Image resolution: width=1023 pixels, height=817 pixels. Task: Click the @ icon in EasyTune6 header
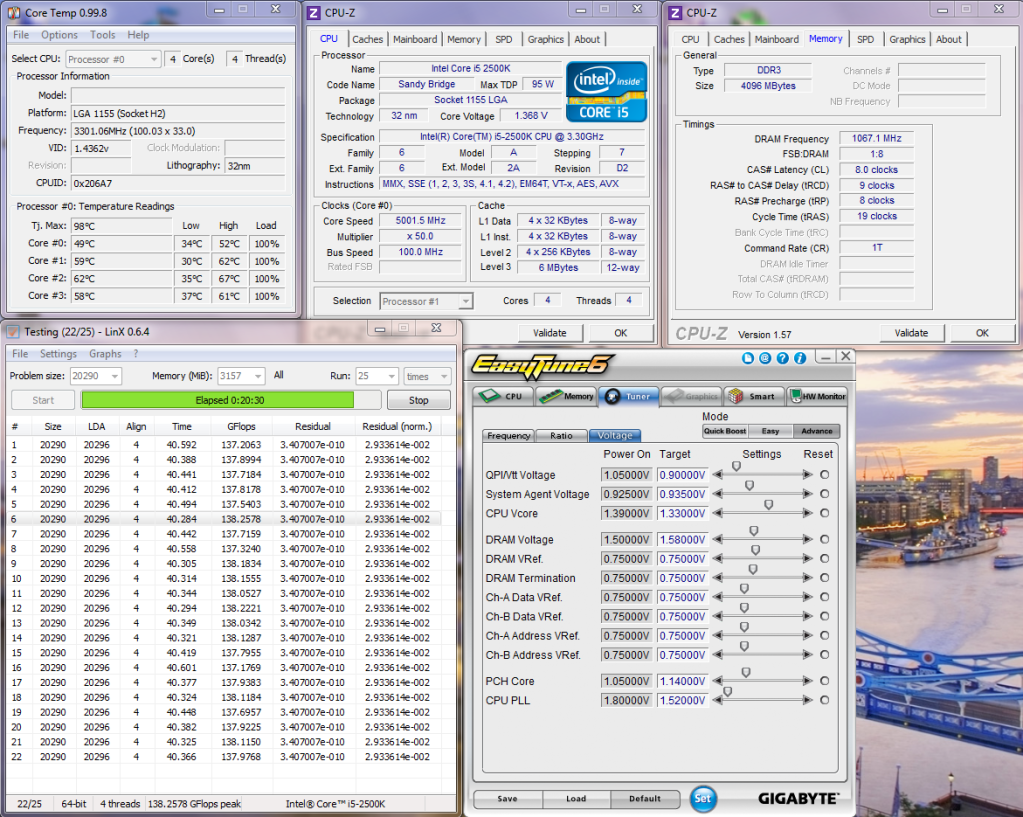click(x=765, y=358)
